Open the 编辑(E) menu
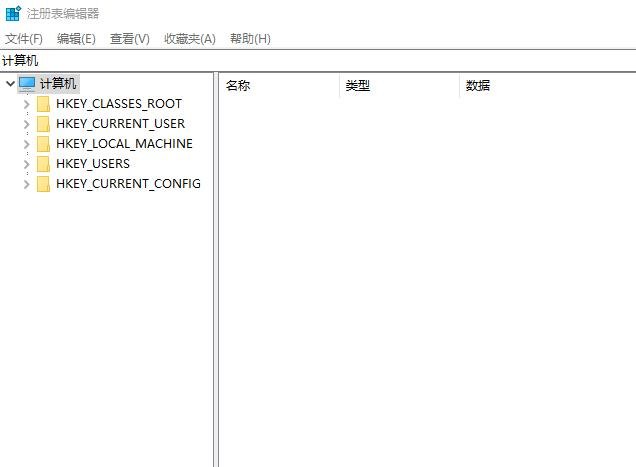This screenshot has height=467, width=636. pyautogui.click(x=76, y=39)
